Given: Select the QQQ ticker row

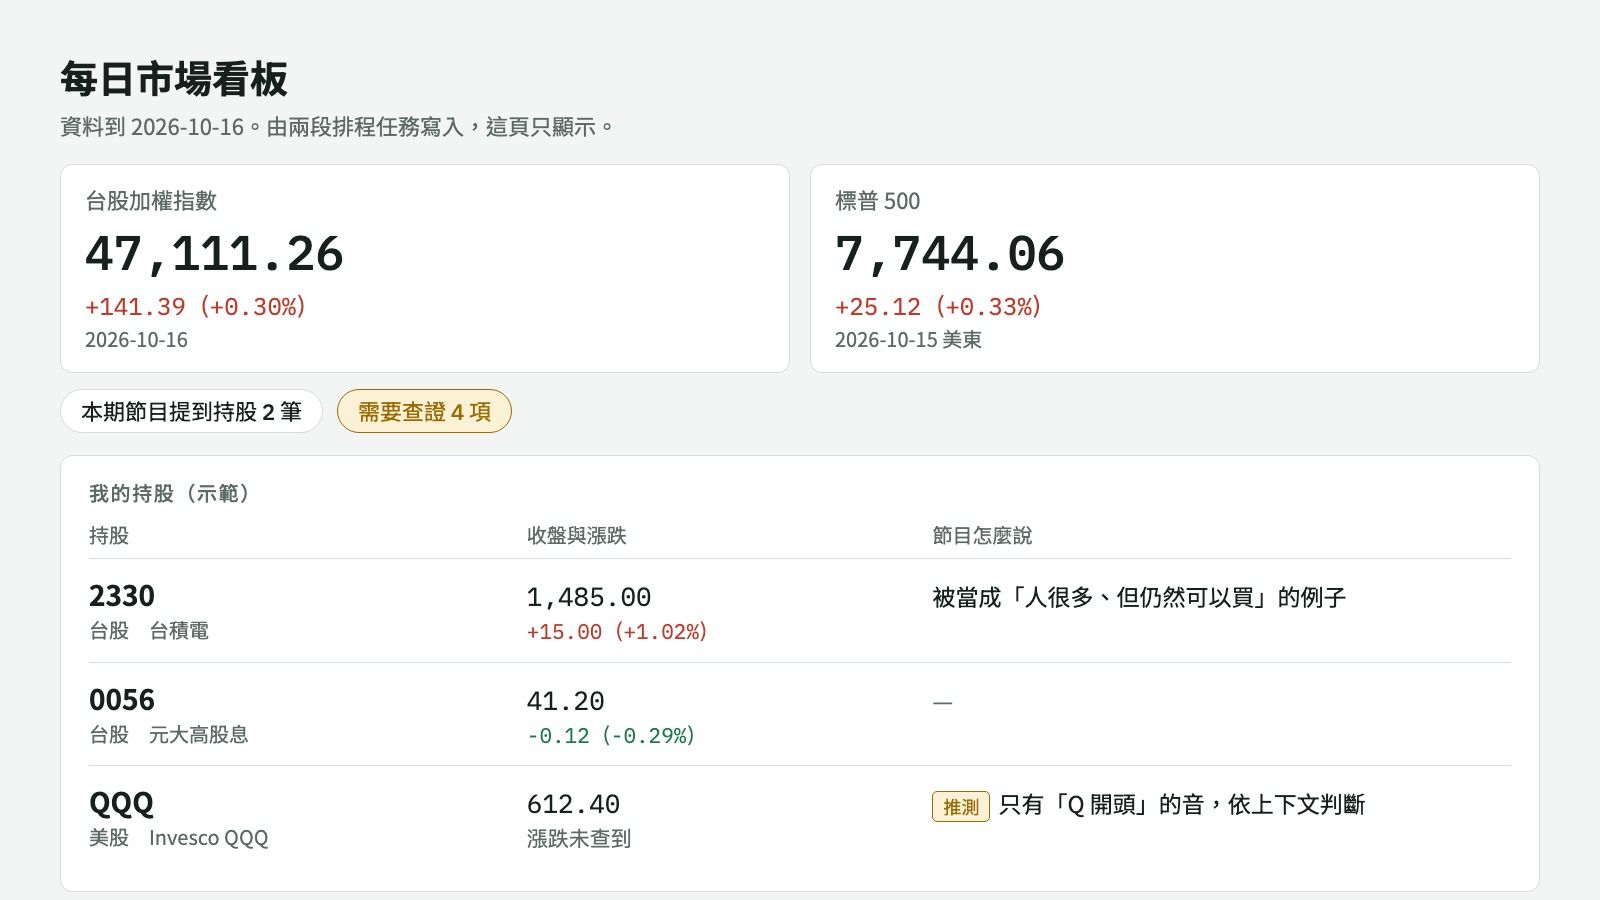Looking at the screenshot, I should tap(800, 818).
